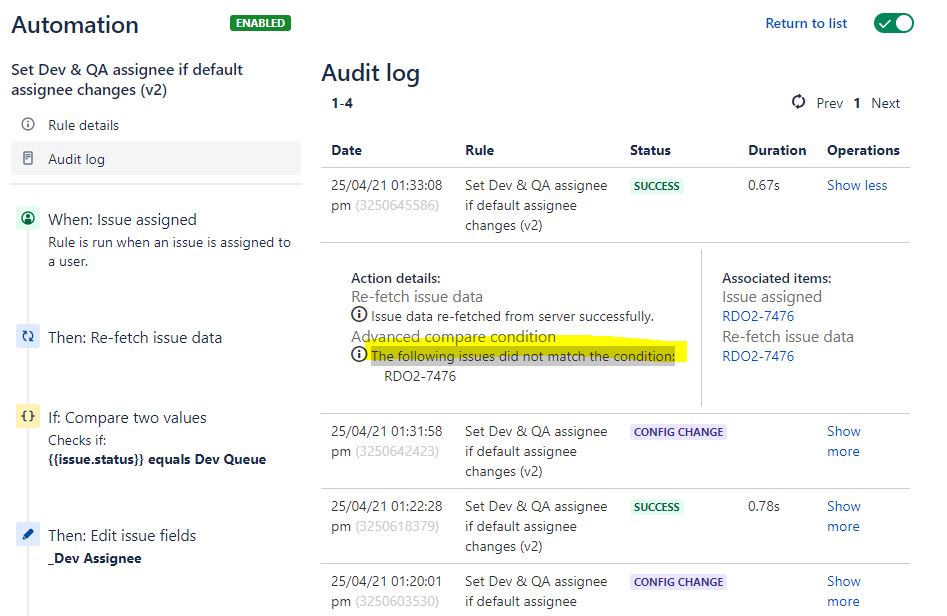Click the info icon beside Issue data re-fetched
947x616 pixels.
click(x=359, y=314)
